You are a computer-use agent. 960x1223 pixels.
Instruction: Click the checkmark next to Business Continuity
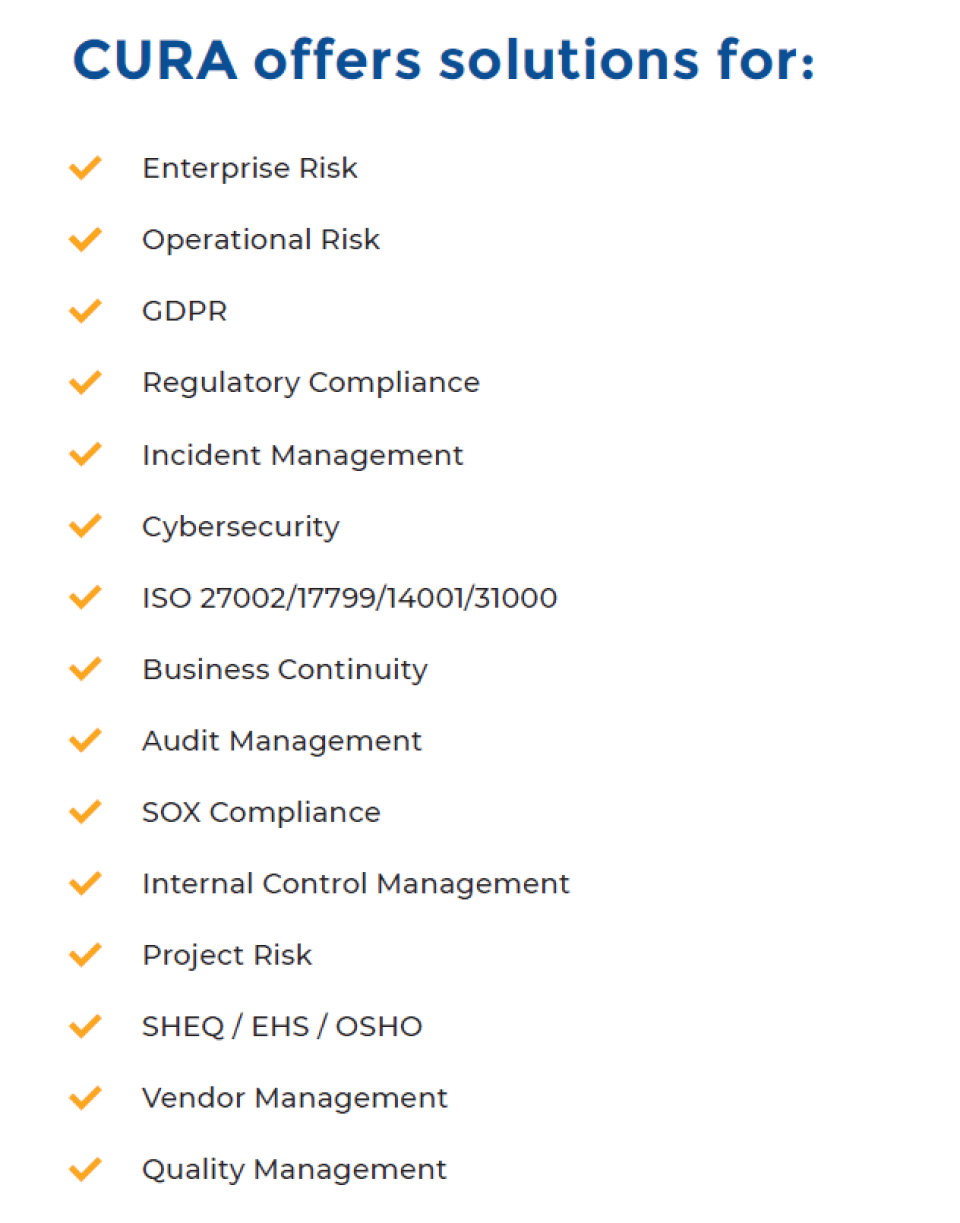(x=86, y=669)
